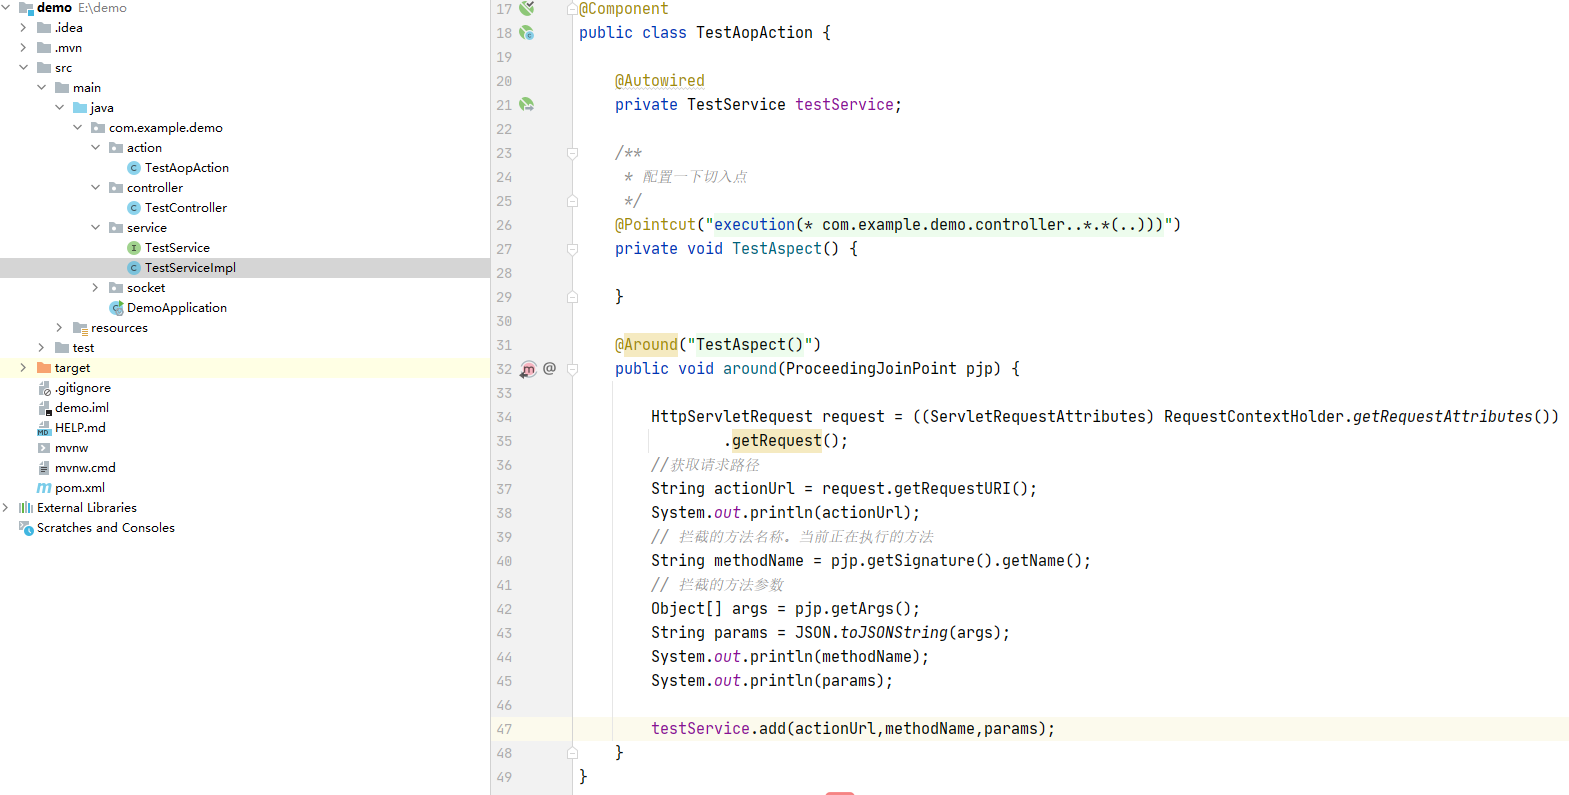This screenshot has height=795, width=1569.
Task: Place cursor on testService.add line 47
Action: (853, 729)
